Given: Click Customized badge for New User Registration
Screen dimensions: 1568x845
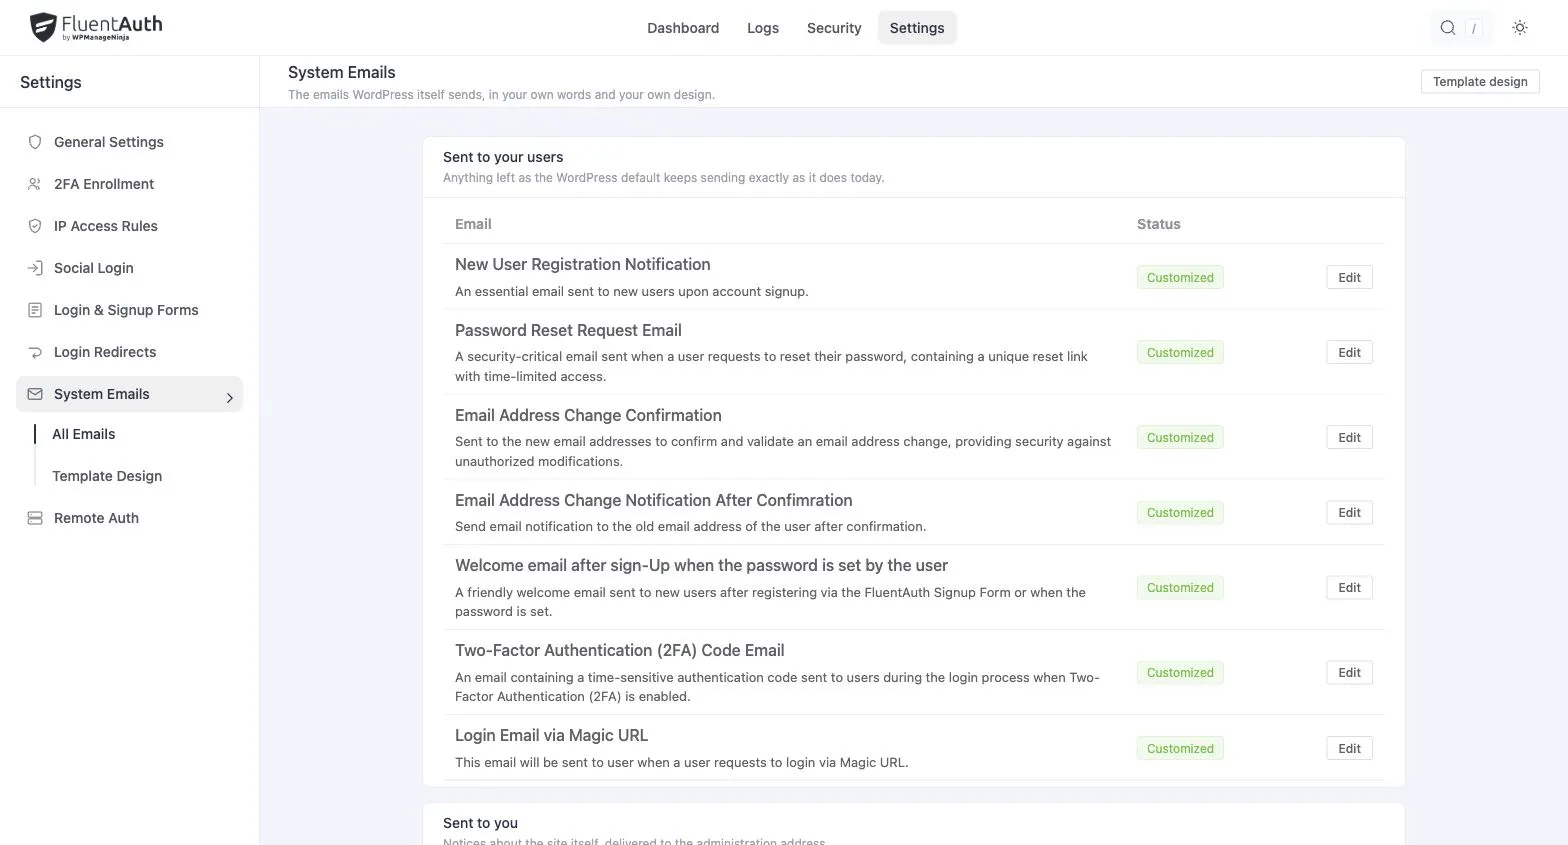Looking at the screenshot, I should [x=1180, y=277].
